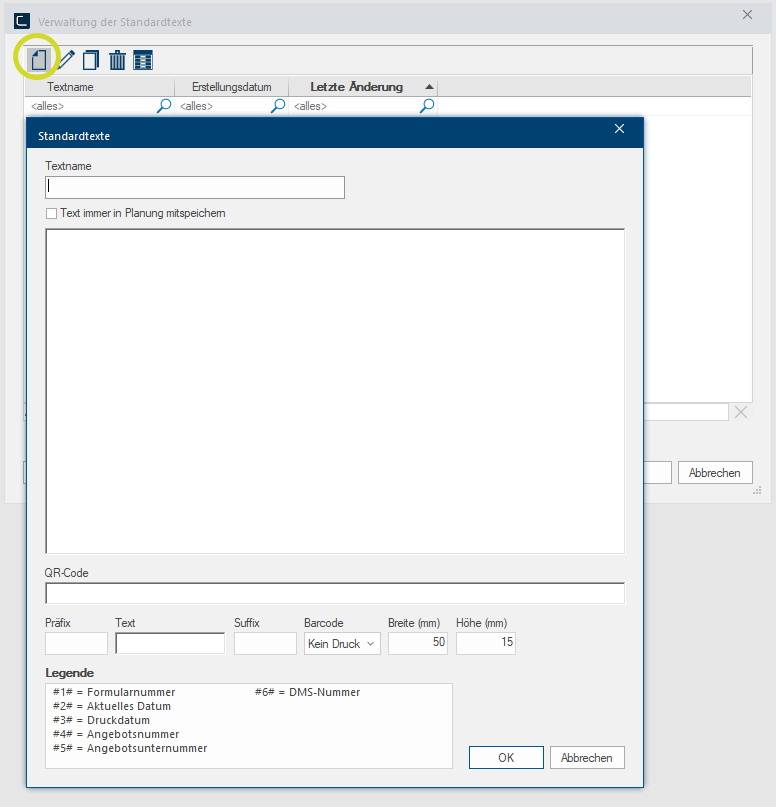776x807 pixels.
Task: Click the new standard text icon
Action: 38,60
